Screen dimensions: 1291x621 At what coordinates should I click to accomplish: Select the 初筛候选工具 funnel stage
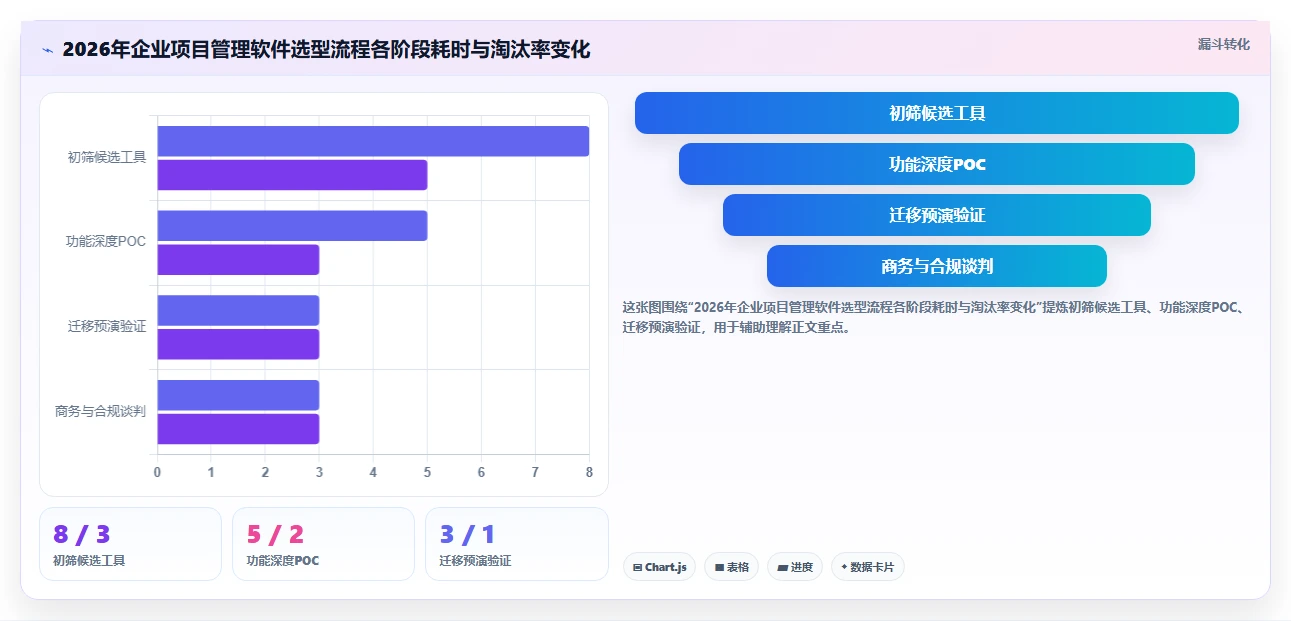click(937, 113)
